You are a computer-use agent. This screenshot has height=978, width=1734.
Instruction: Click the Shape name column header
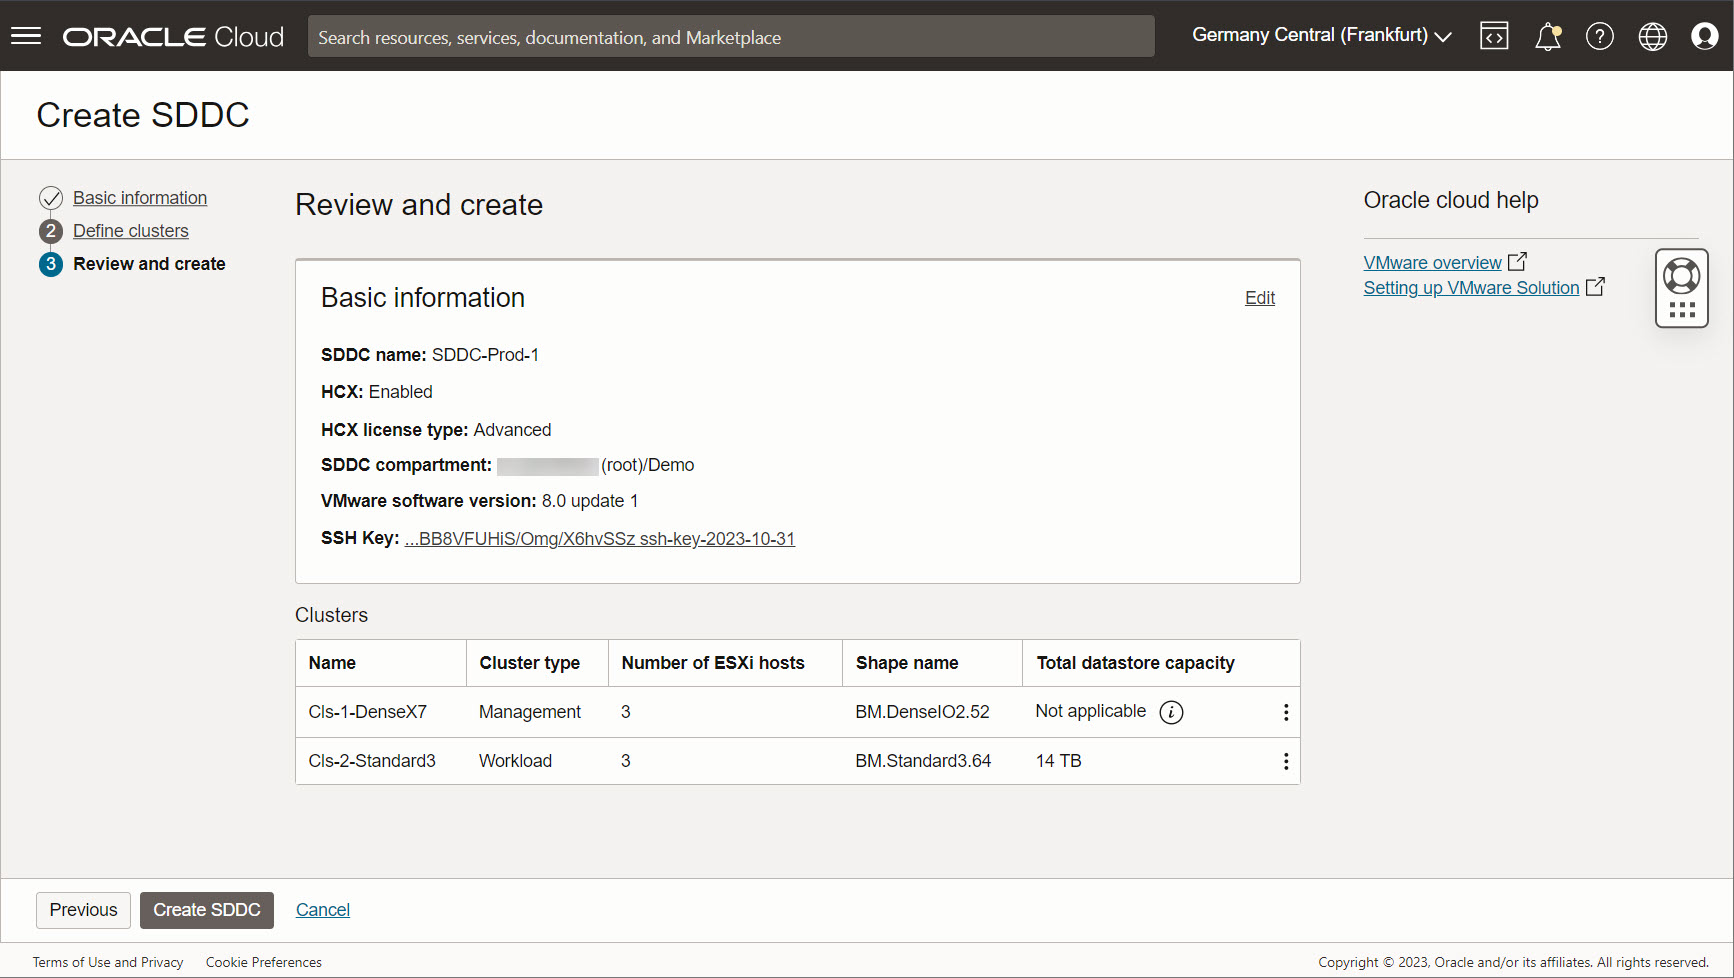click(907, 663)
